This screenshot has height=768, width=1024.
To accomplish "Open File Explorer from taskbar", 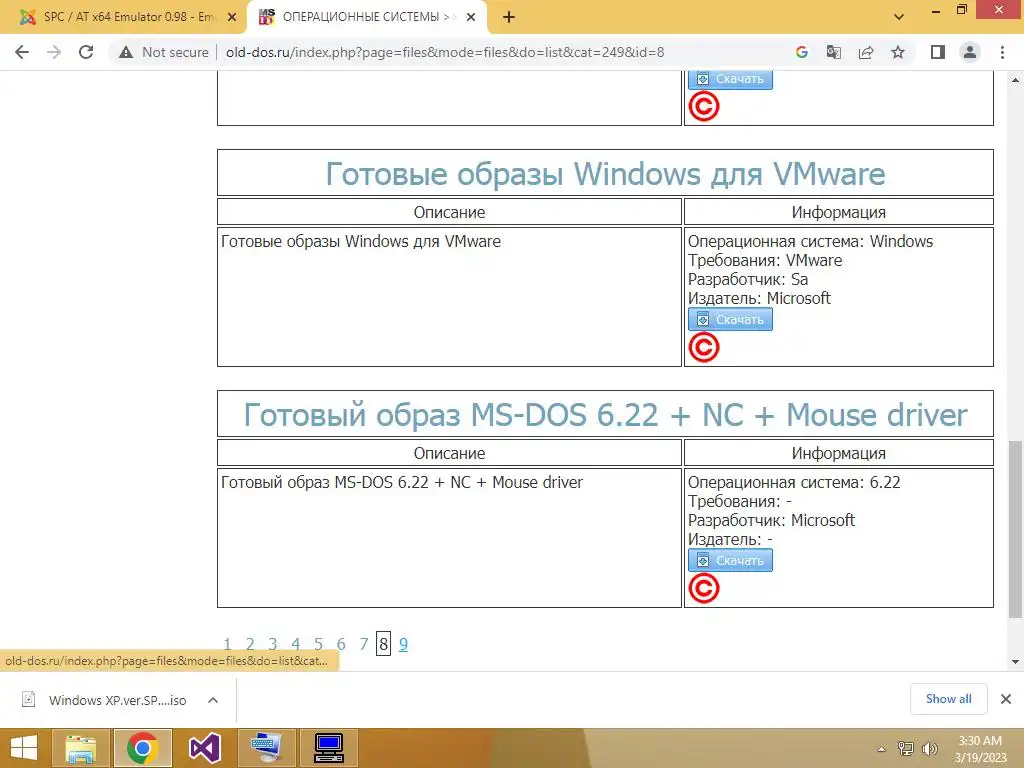I will [x=81, y=748].
